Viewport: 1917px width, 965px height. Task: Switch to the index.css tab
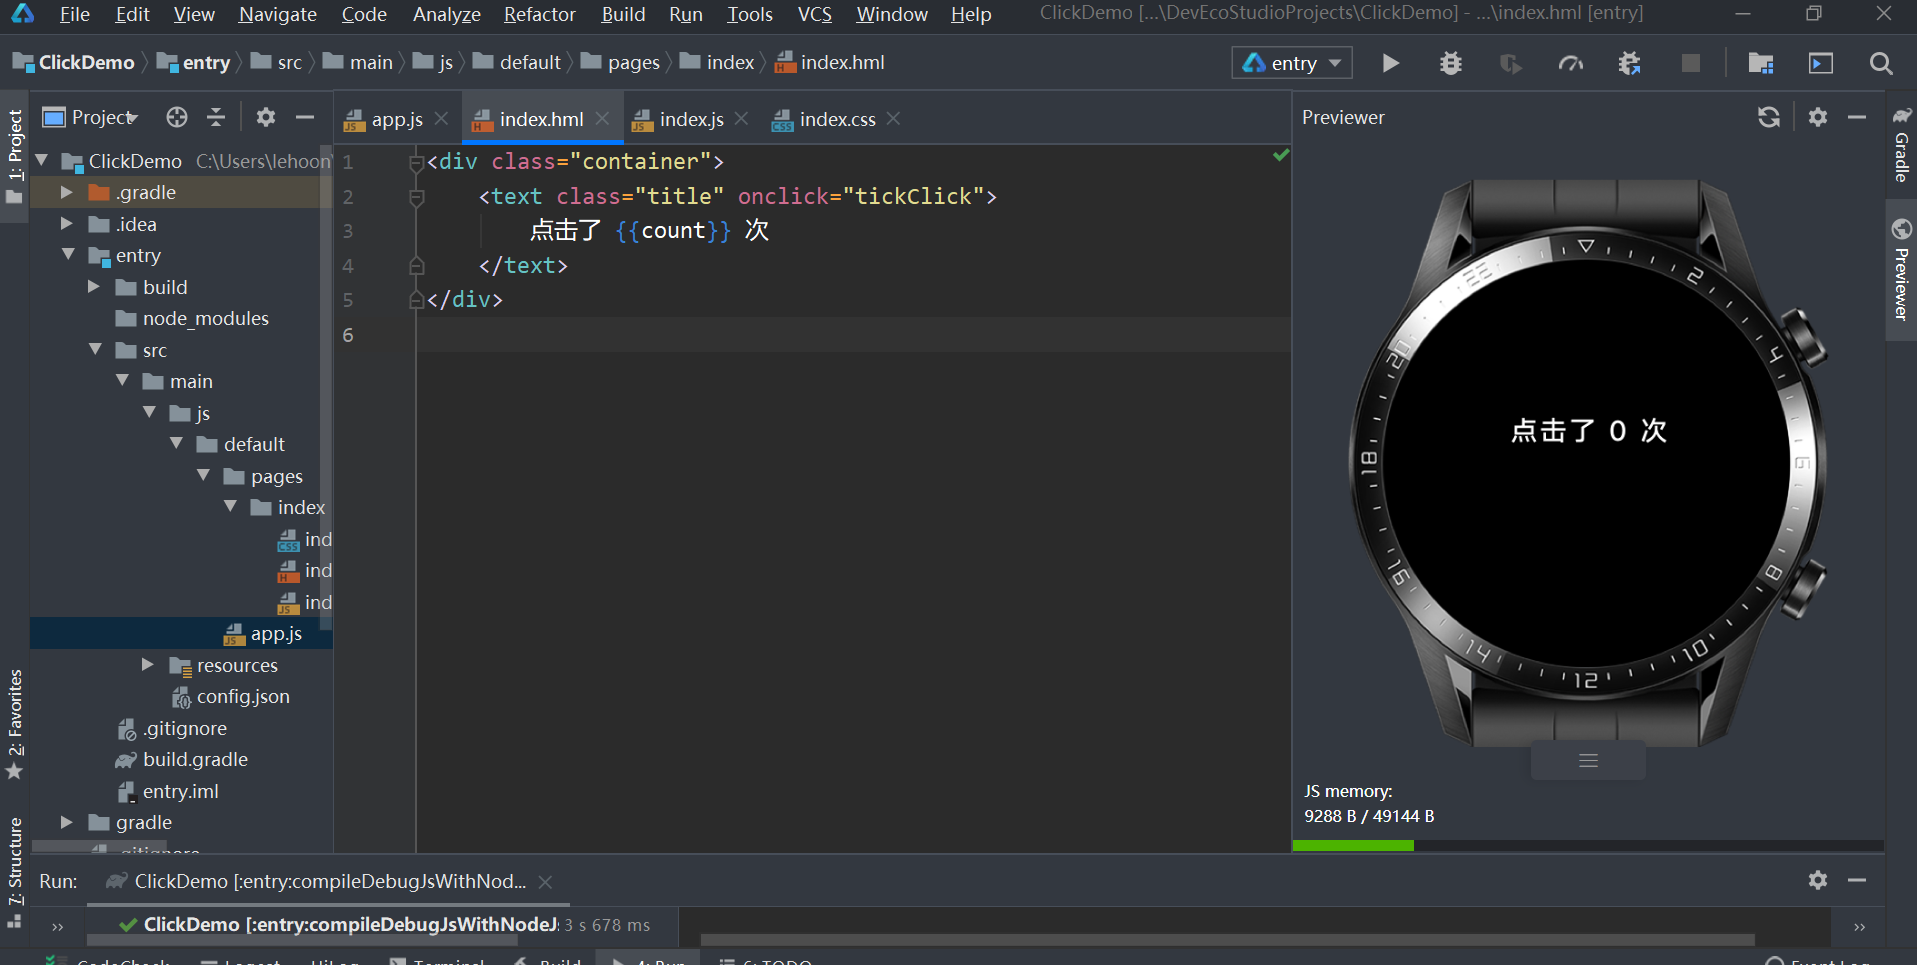[836, 119]
